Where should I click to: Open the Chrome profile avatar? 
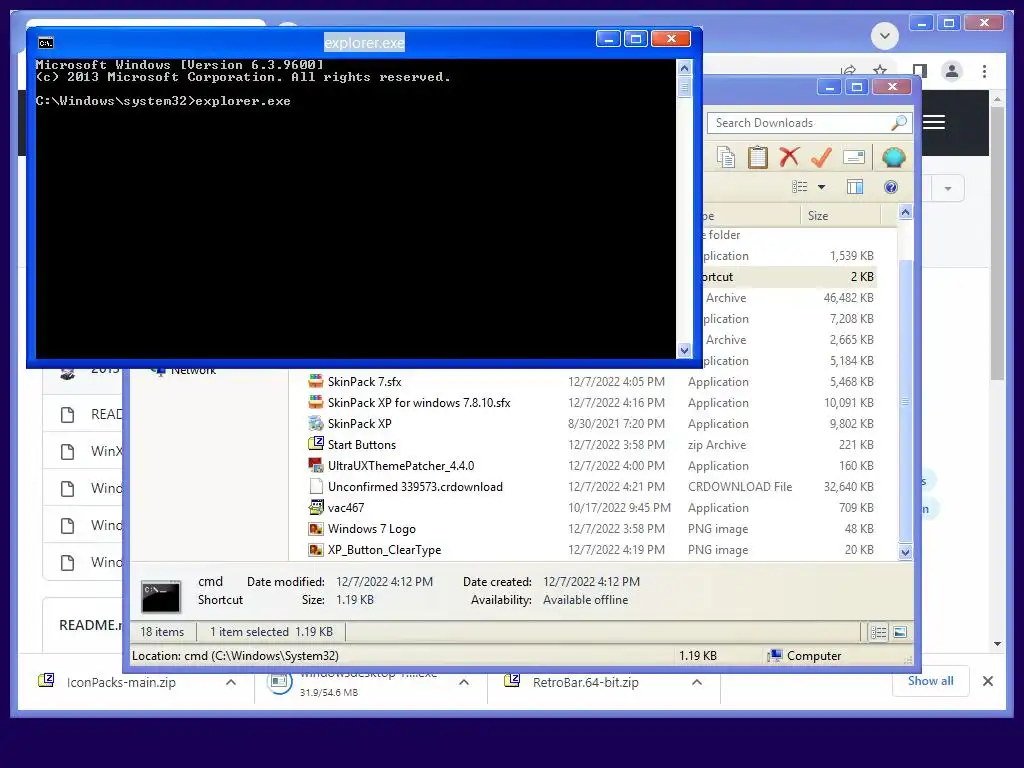coord(952,71)
